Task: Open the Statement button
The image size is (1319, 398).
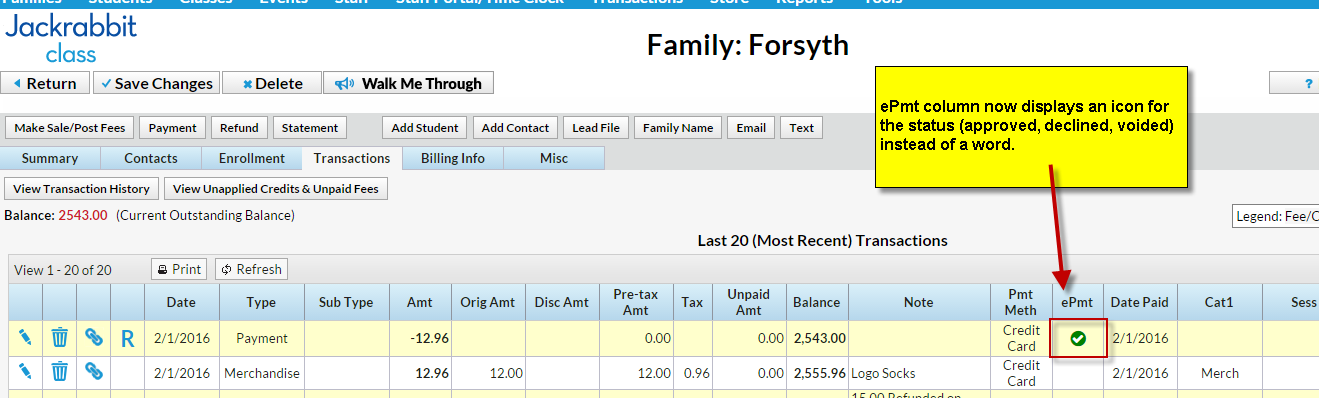Action: tap(310, 128)
